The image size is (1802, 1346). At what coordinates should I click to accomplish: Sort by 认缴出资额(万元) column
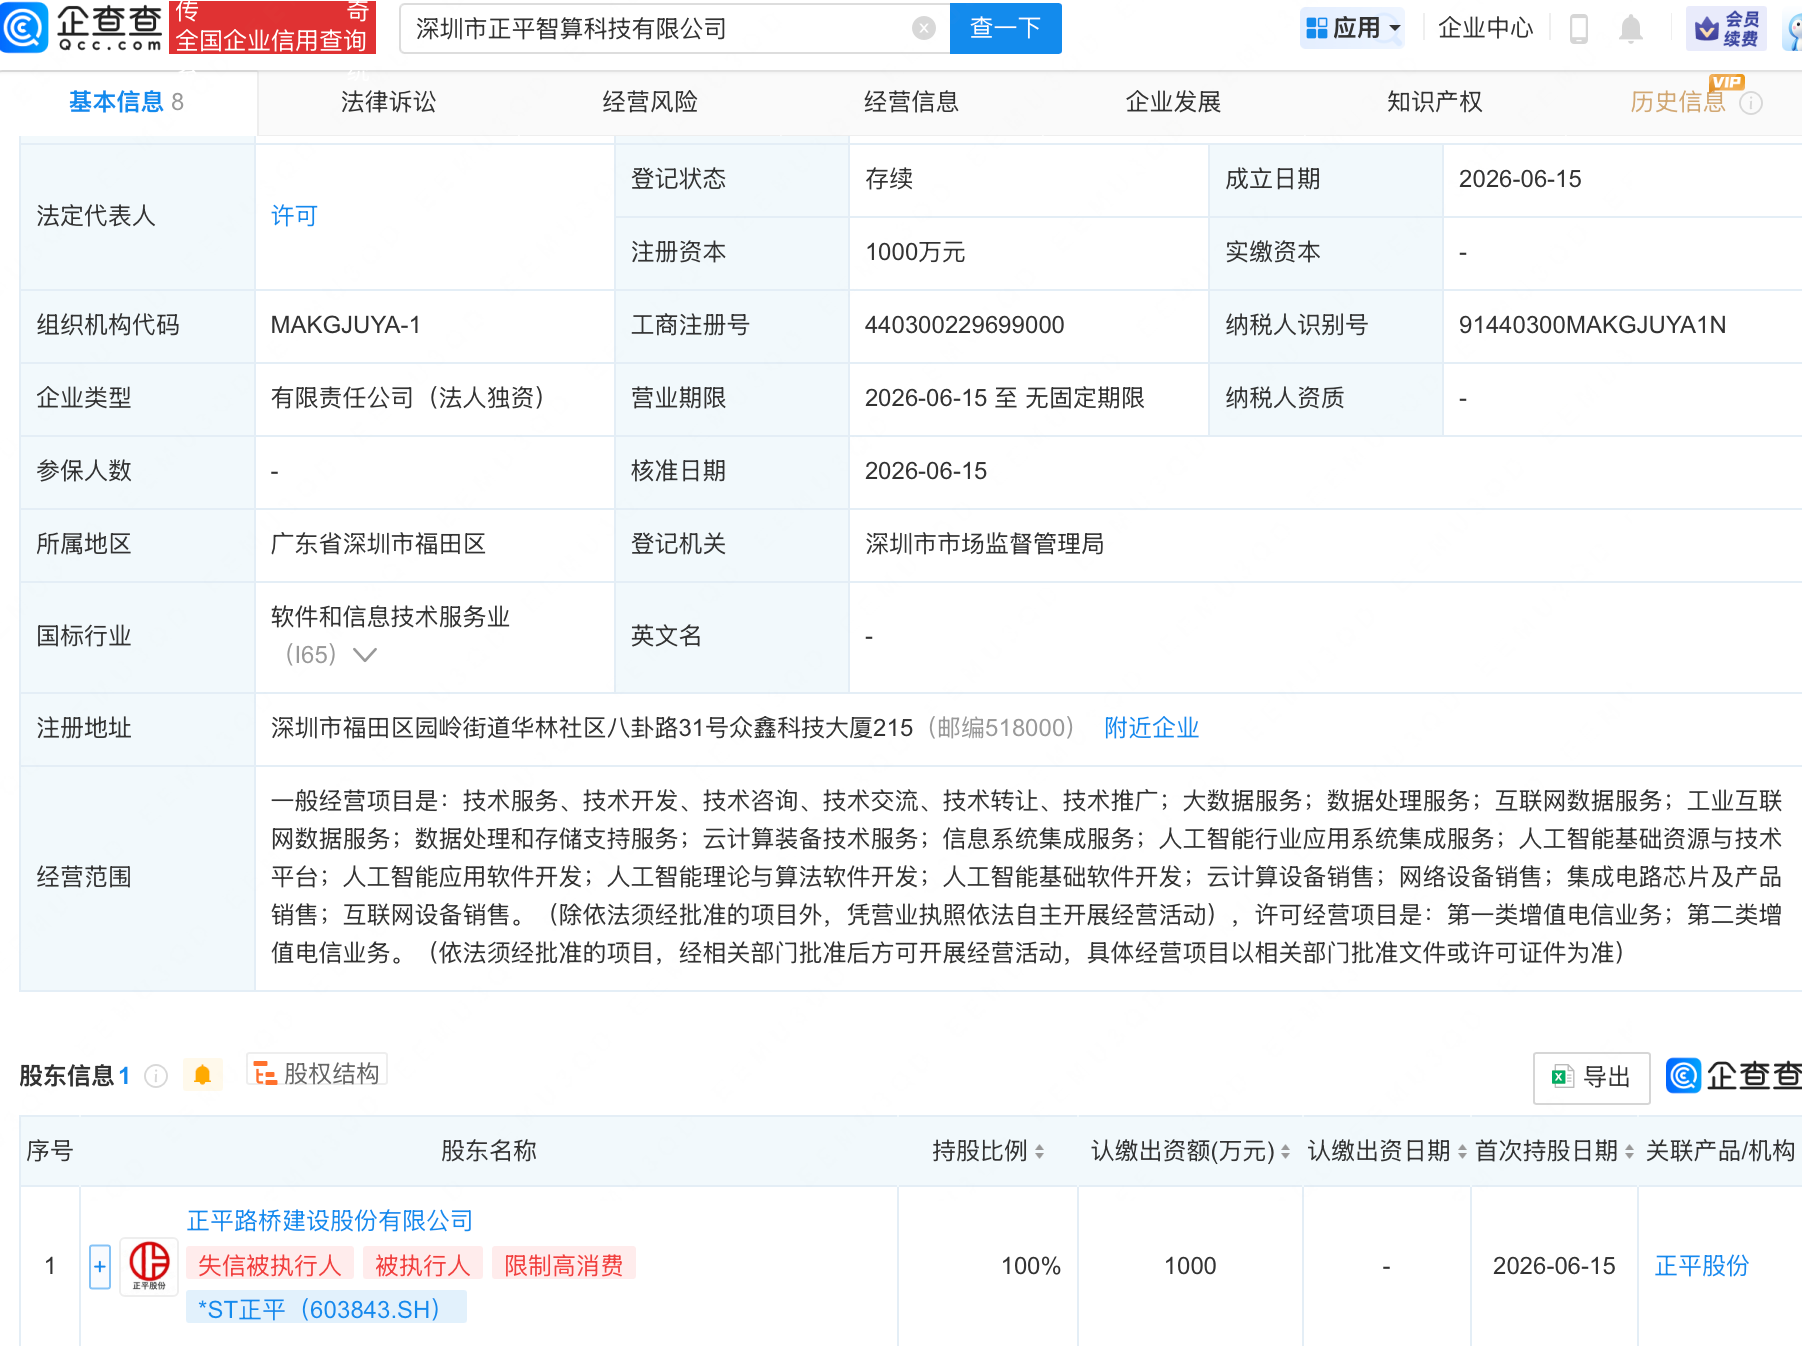1285,1152
